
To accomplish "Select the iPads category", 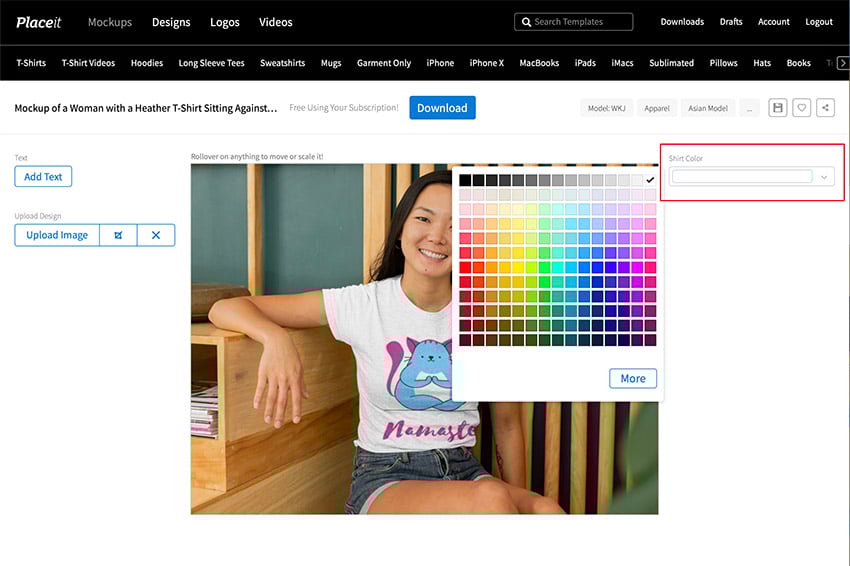I will [x=585, y=63].
